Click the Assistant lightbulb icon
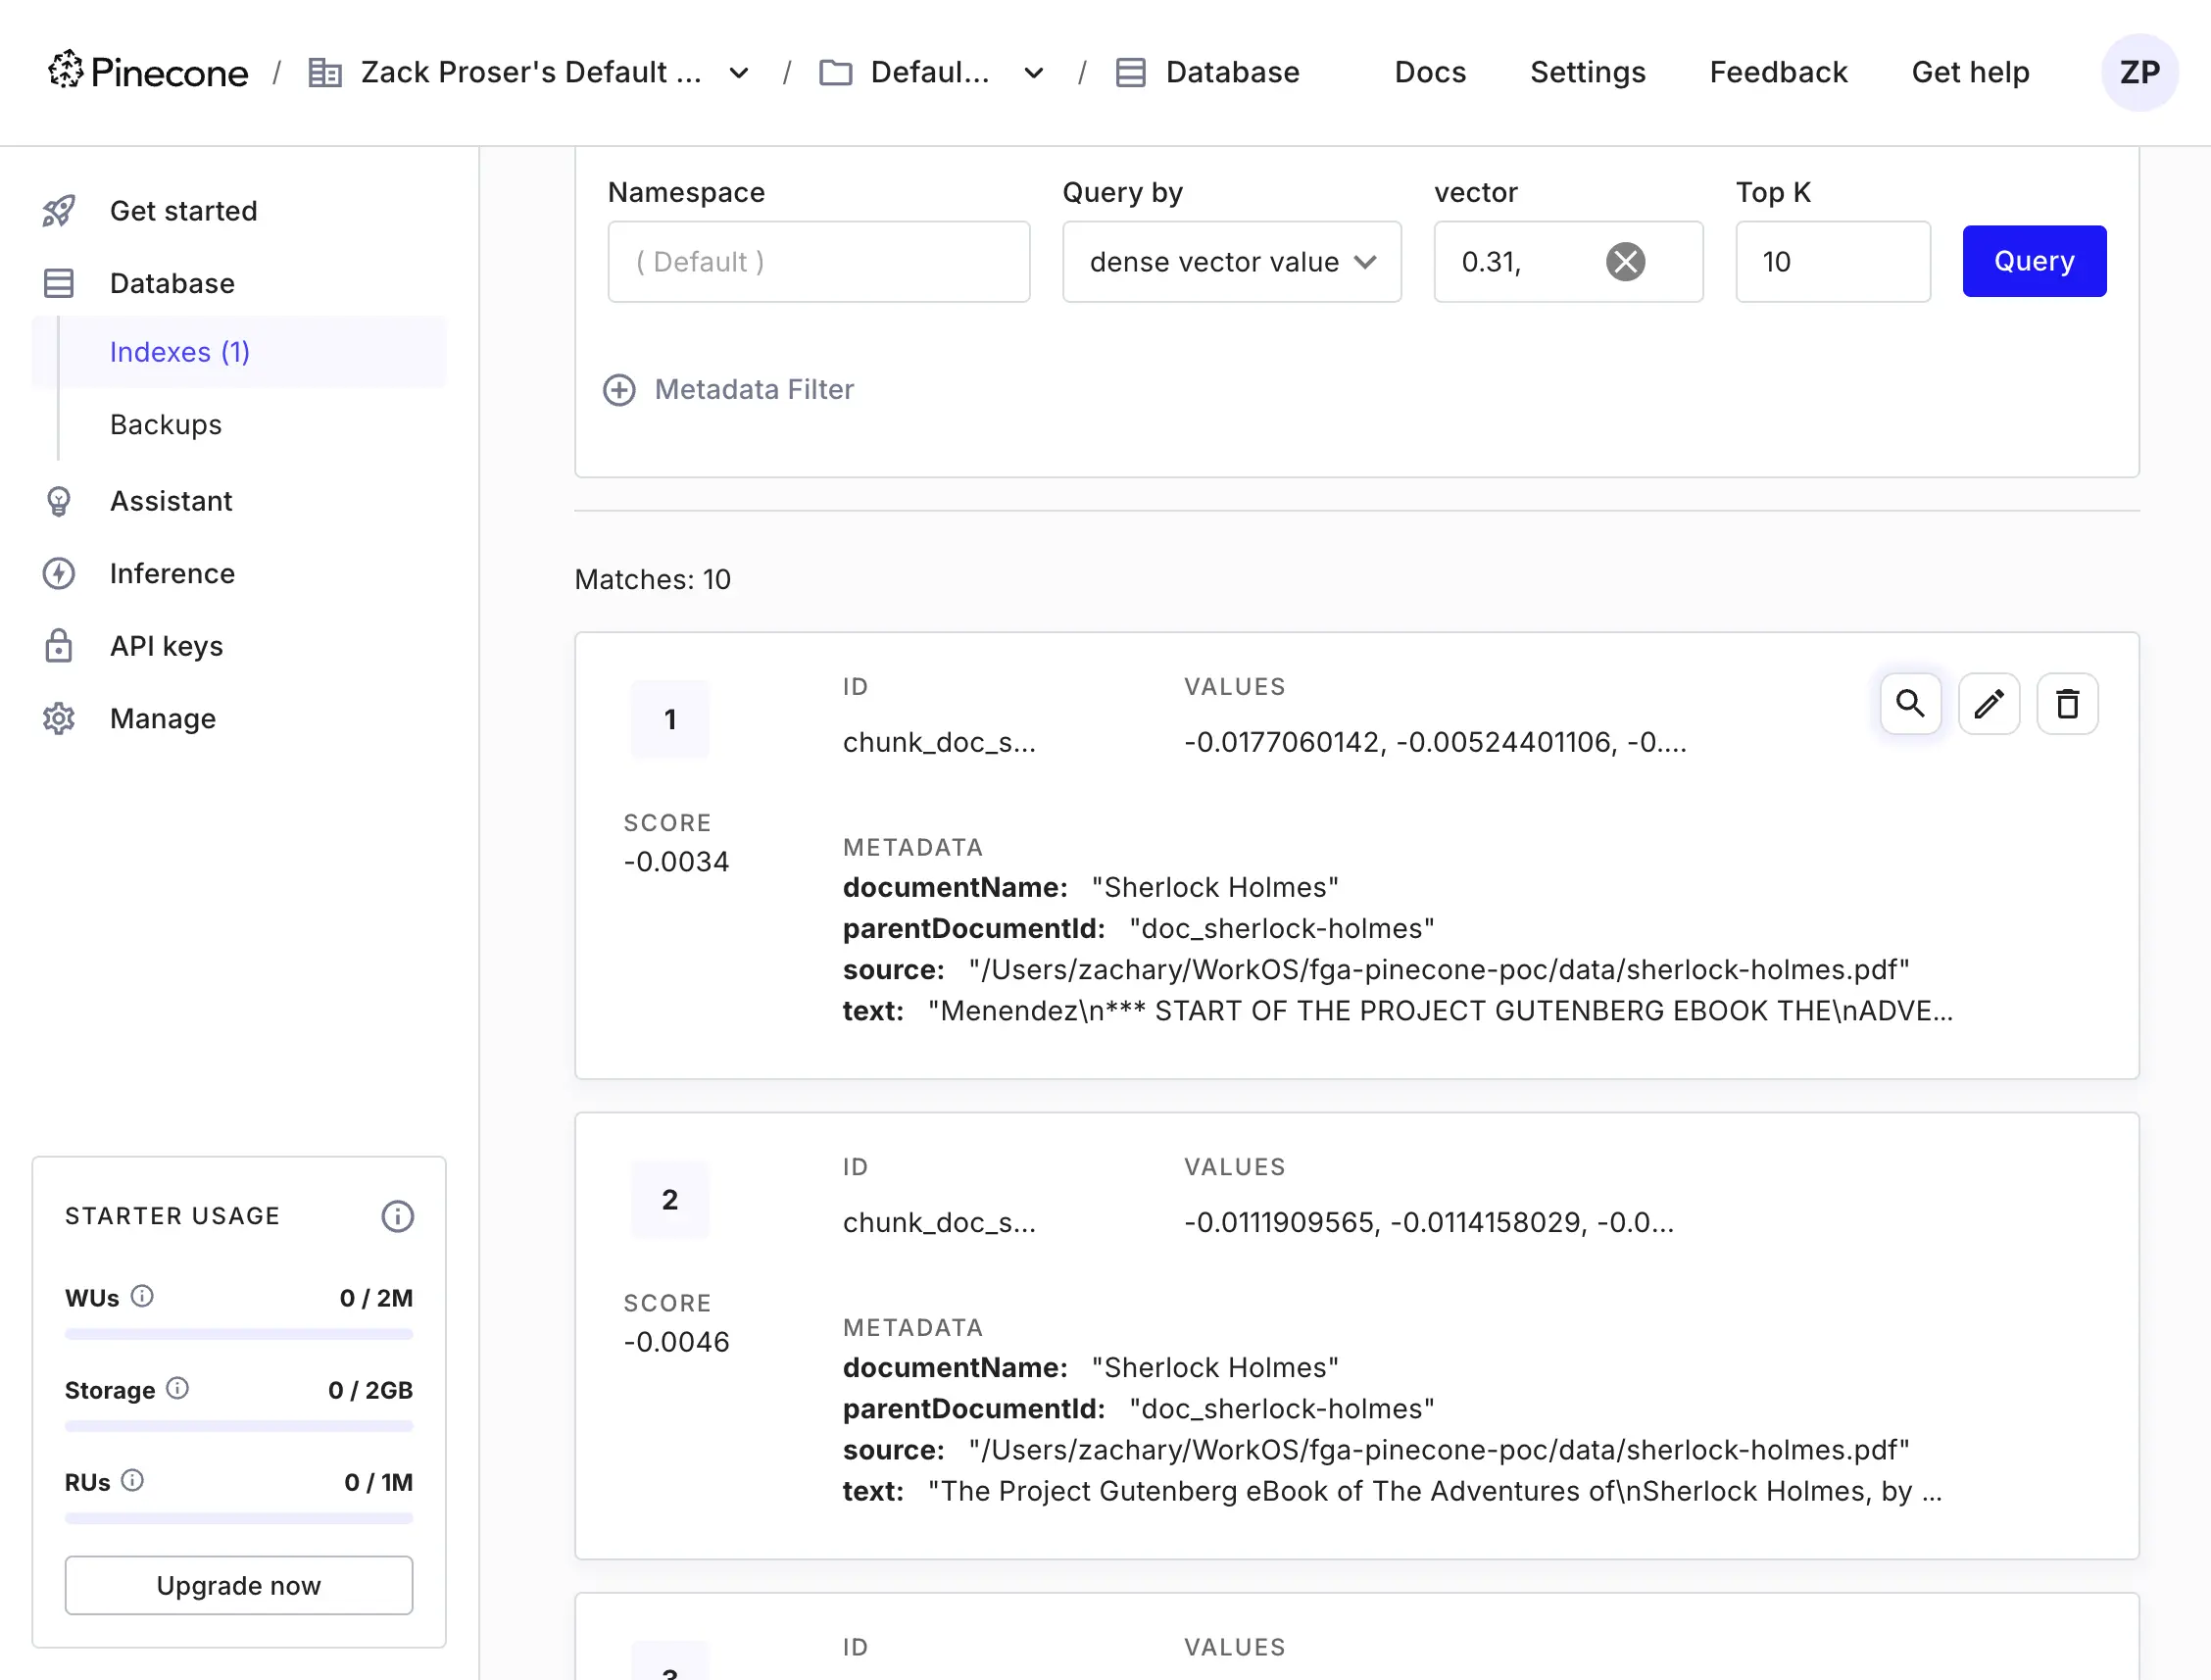The width and height of the screenshot is (2211, 1680). (59, 501)
